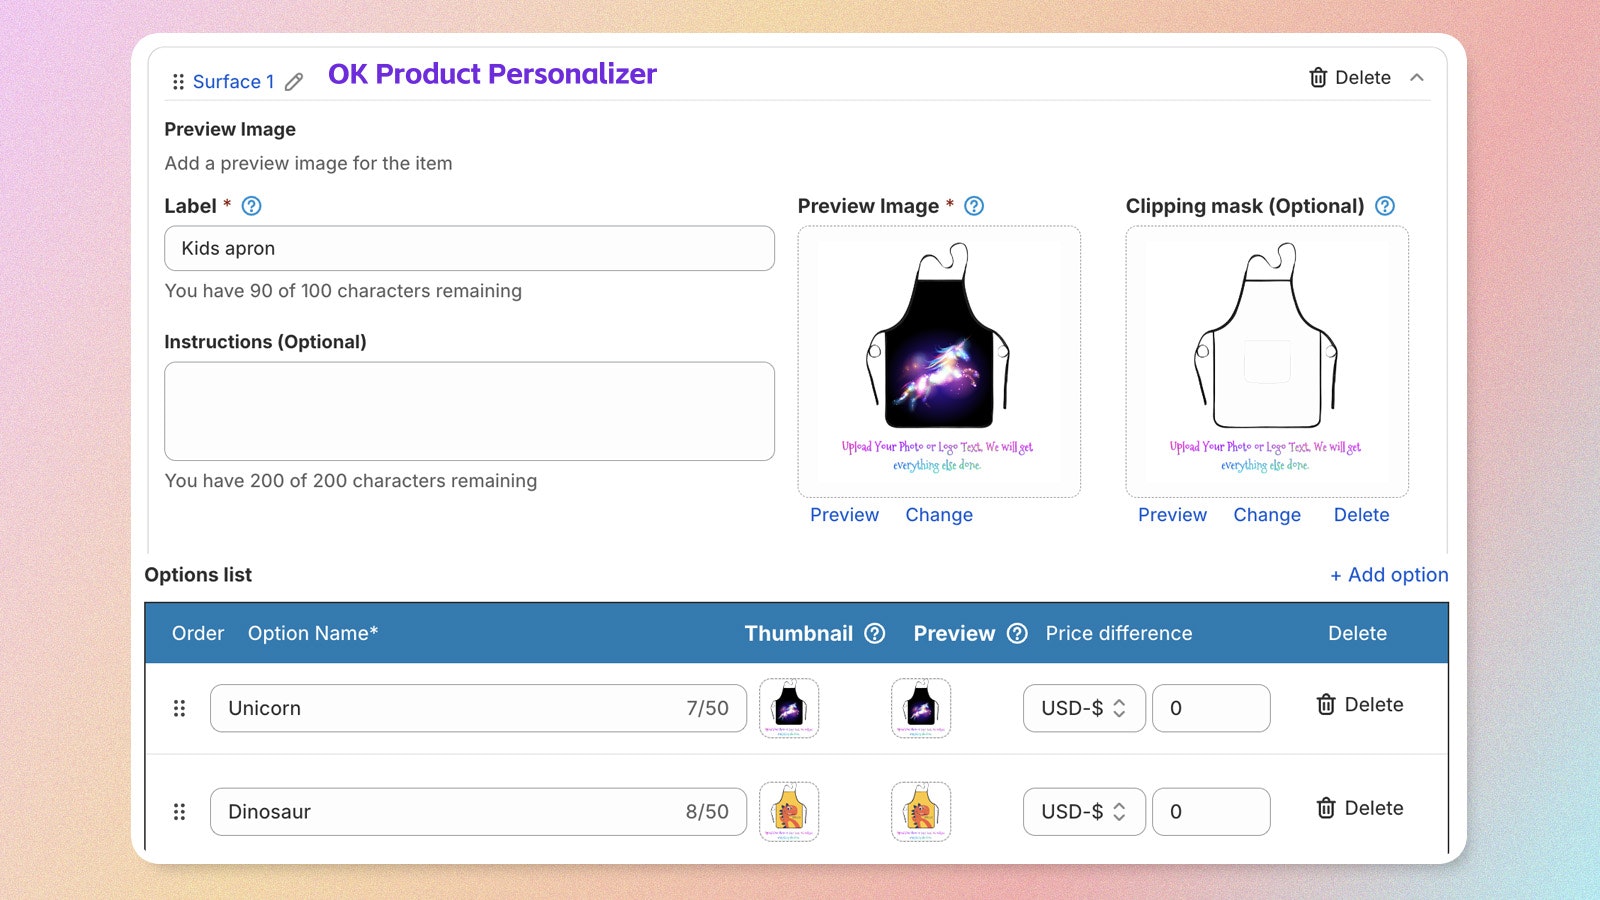The width and height of the screenshot is (1600, 900).
Task: Click Delete to remove the Clipping mask
Action: point(1361,515)
